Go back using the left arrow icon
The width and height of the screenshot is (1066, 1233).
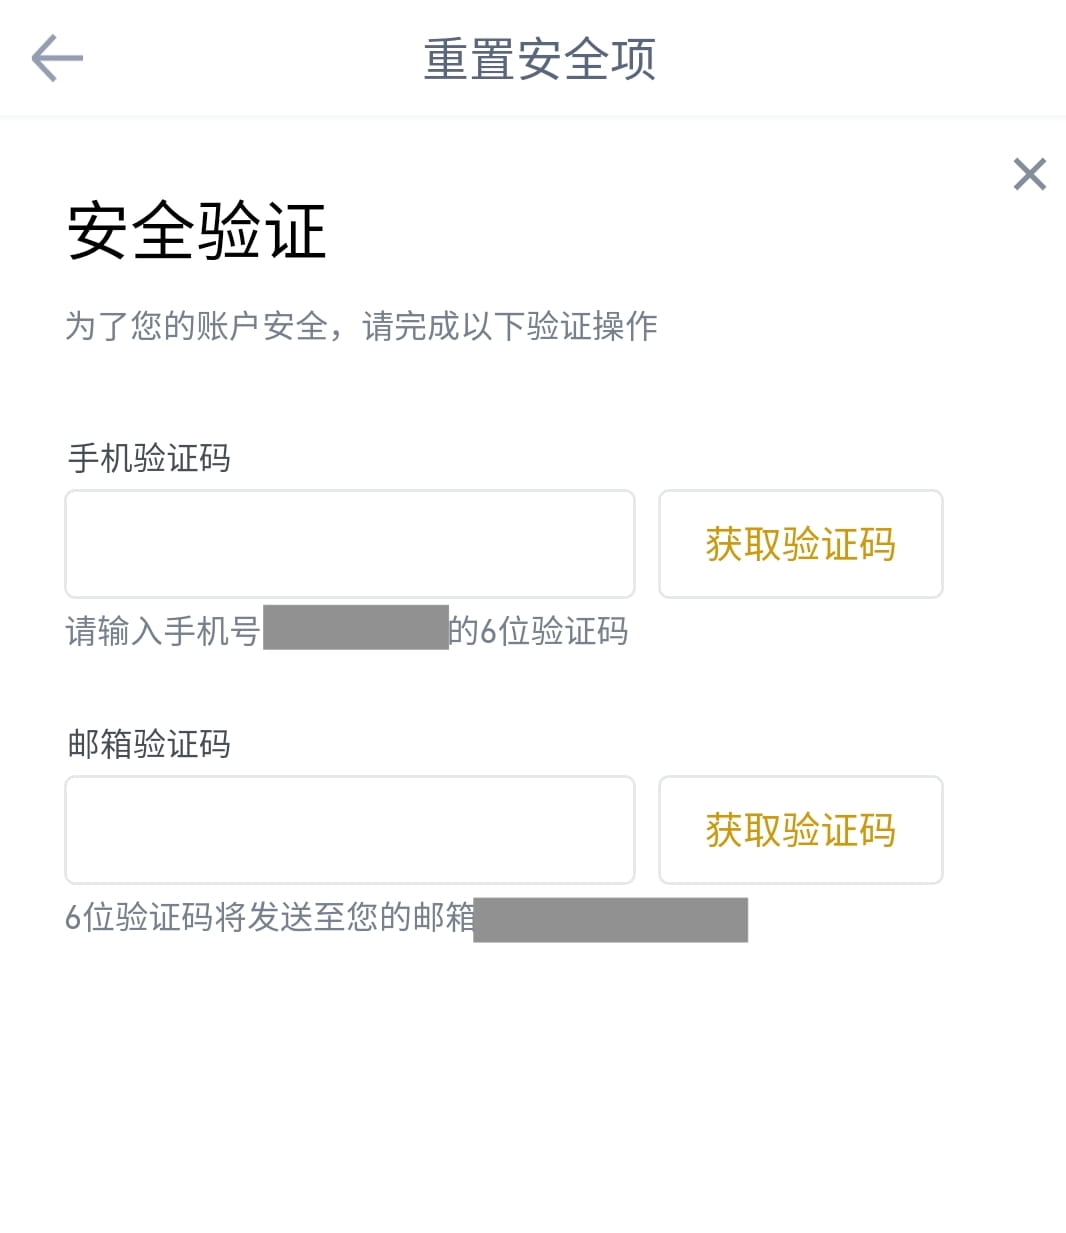point(57,58)
